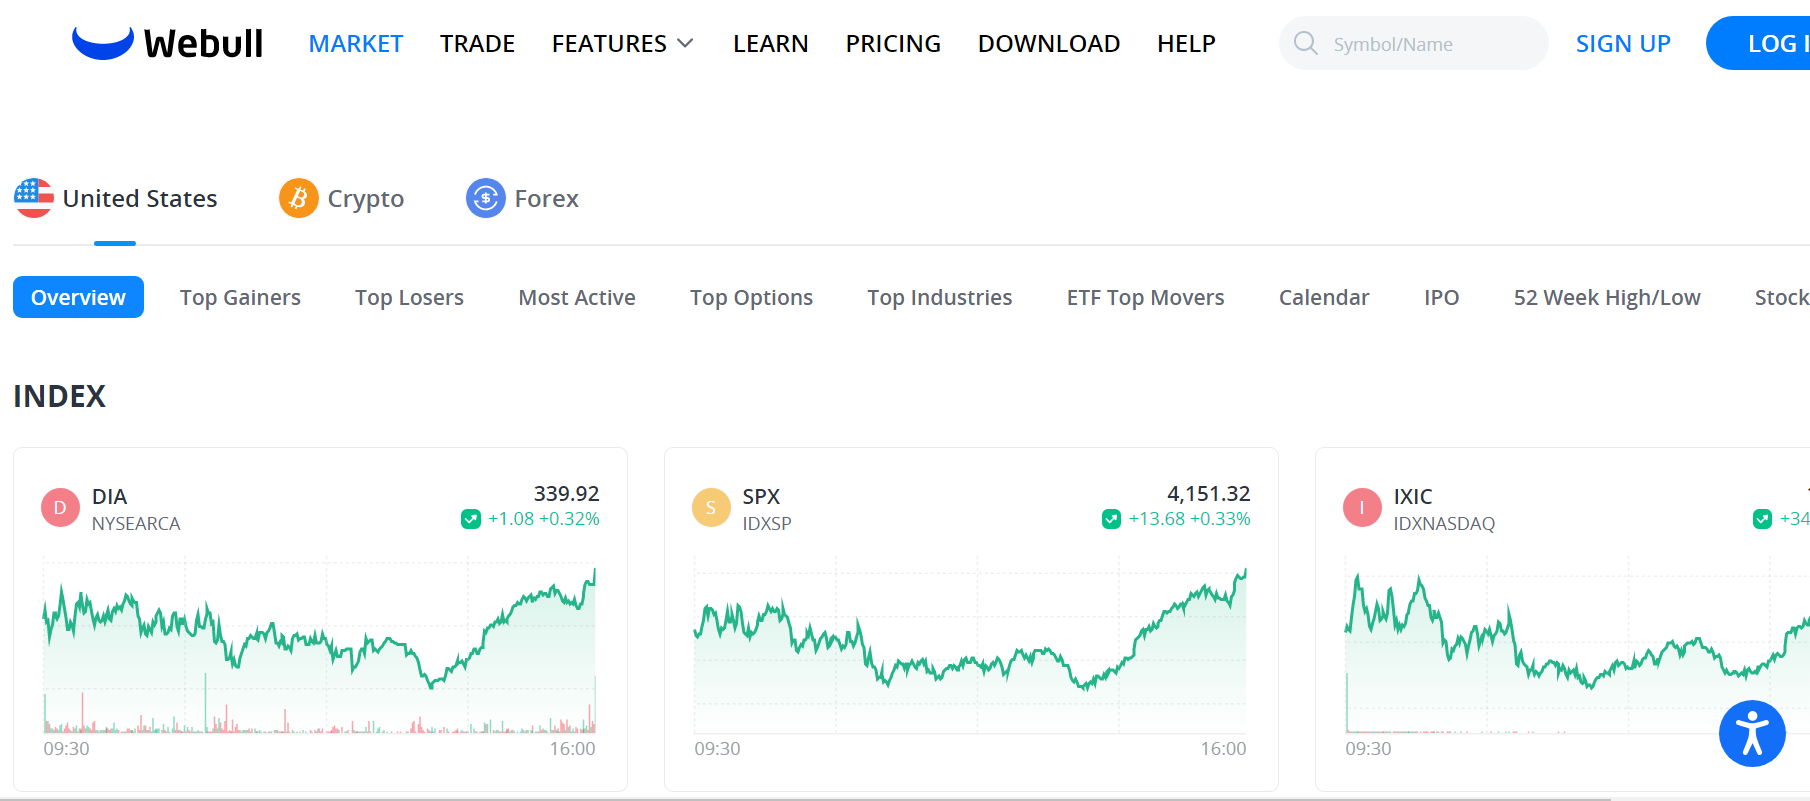Click the DIA change +1.08 +0.32%
1810x801 pixels.
tap(543, 519)
